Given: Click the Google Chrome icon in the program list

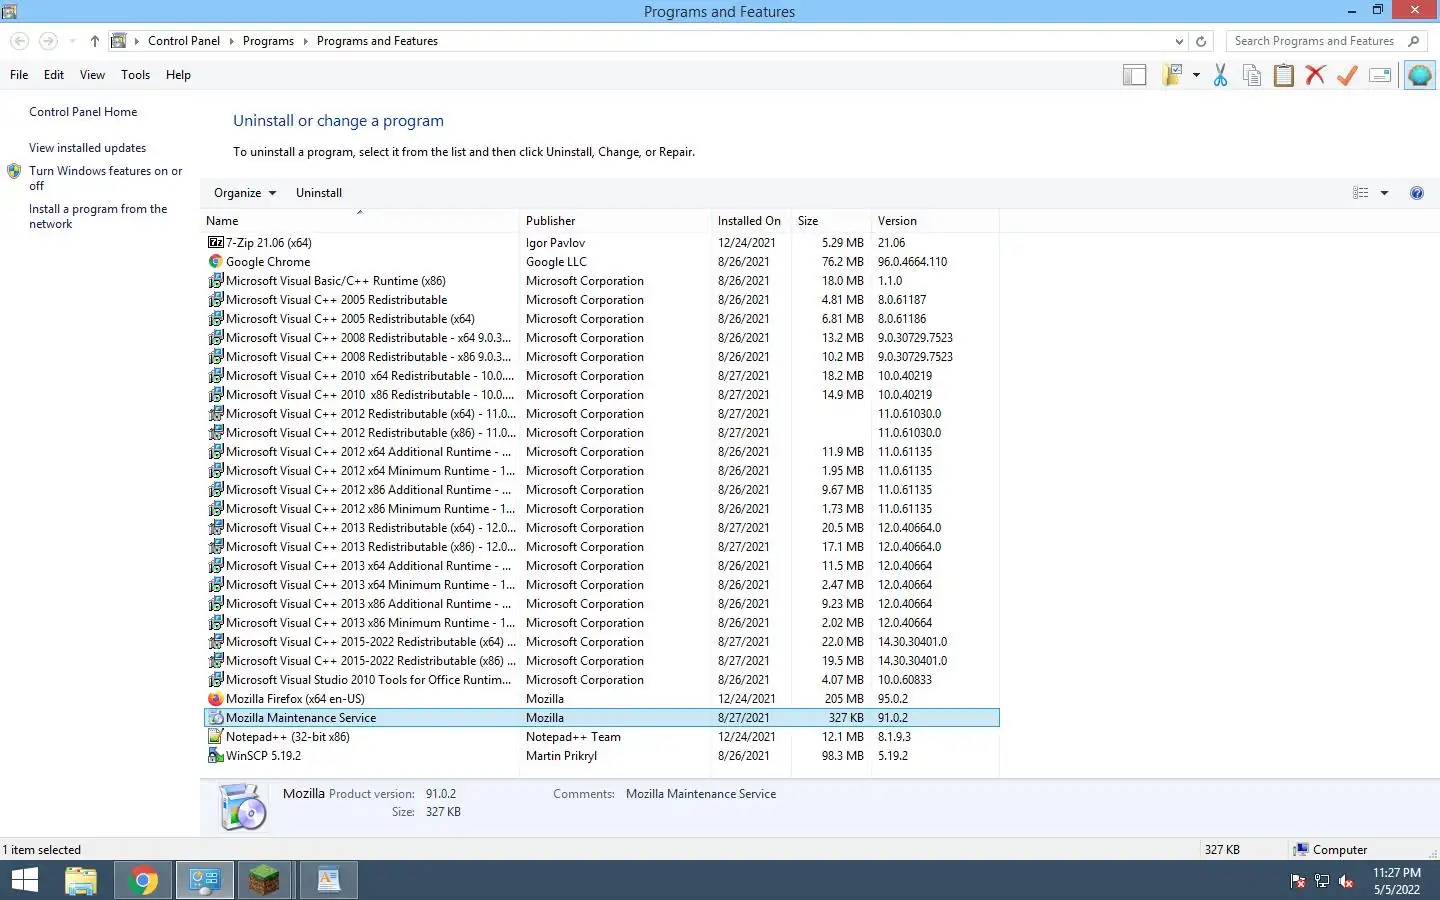Looking at the screenshot, I should (215, 262).
